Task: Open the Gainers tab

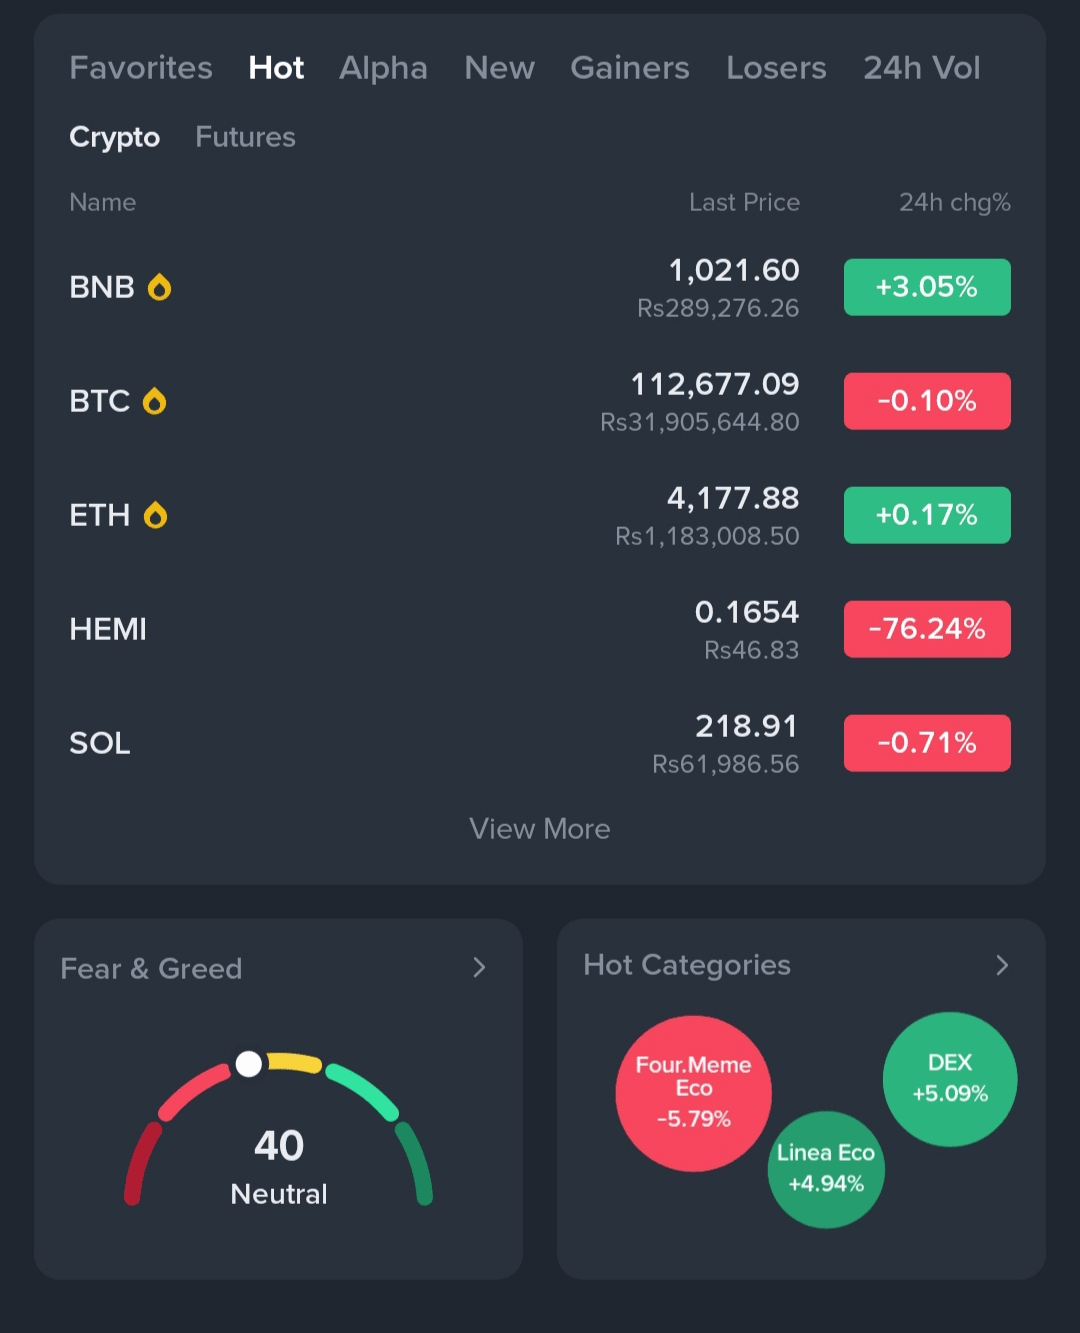Action: click(630, 68)
